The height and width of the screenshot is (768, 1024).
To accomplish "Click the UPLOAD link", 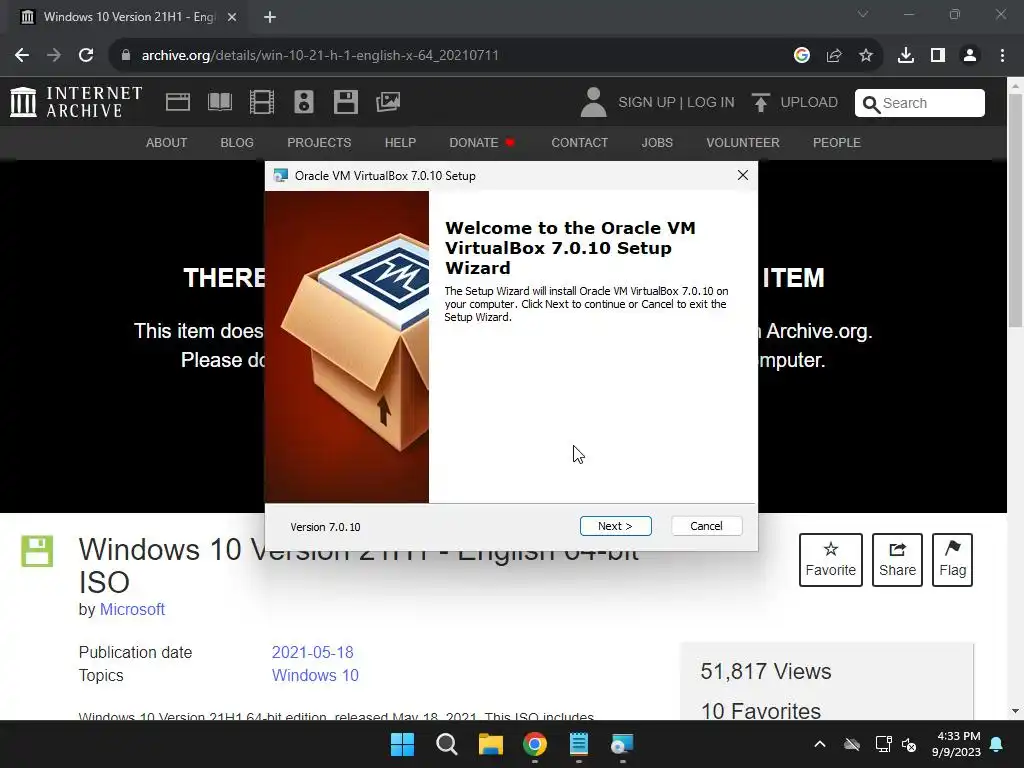I will 795,103.
